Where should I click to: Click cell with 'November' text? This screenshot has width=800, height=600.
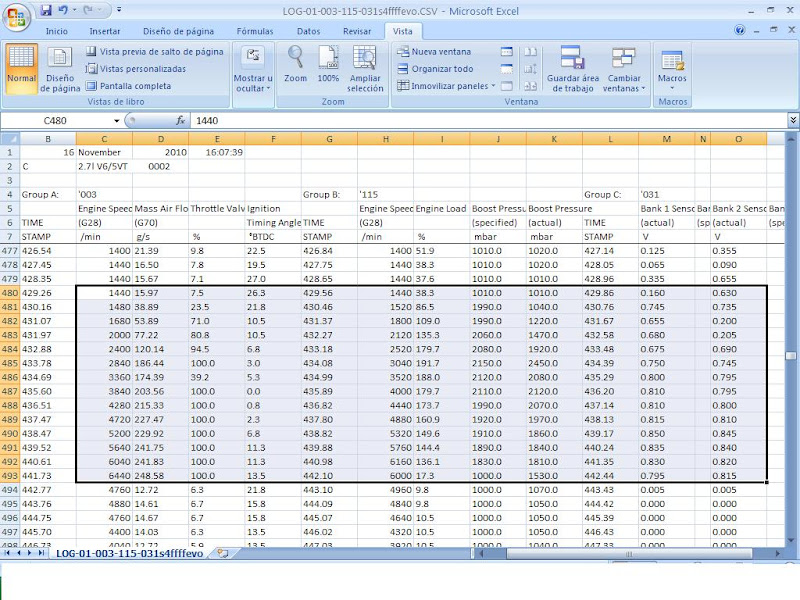[x=104, y=152]
